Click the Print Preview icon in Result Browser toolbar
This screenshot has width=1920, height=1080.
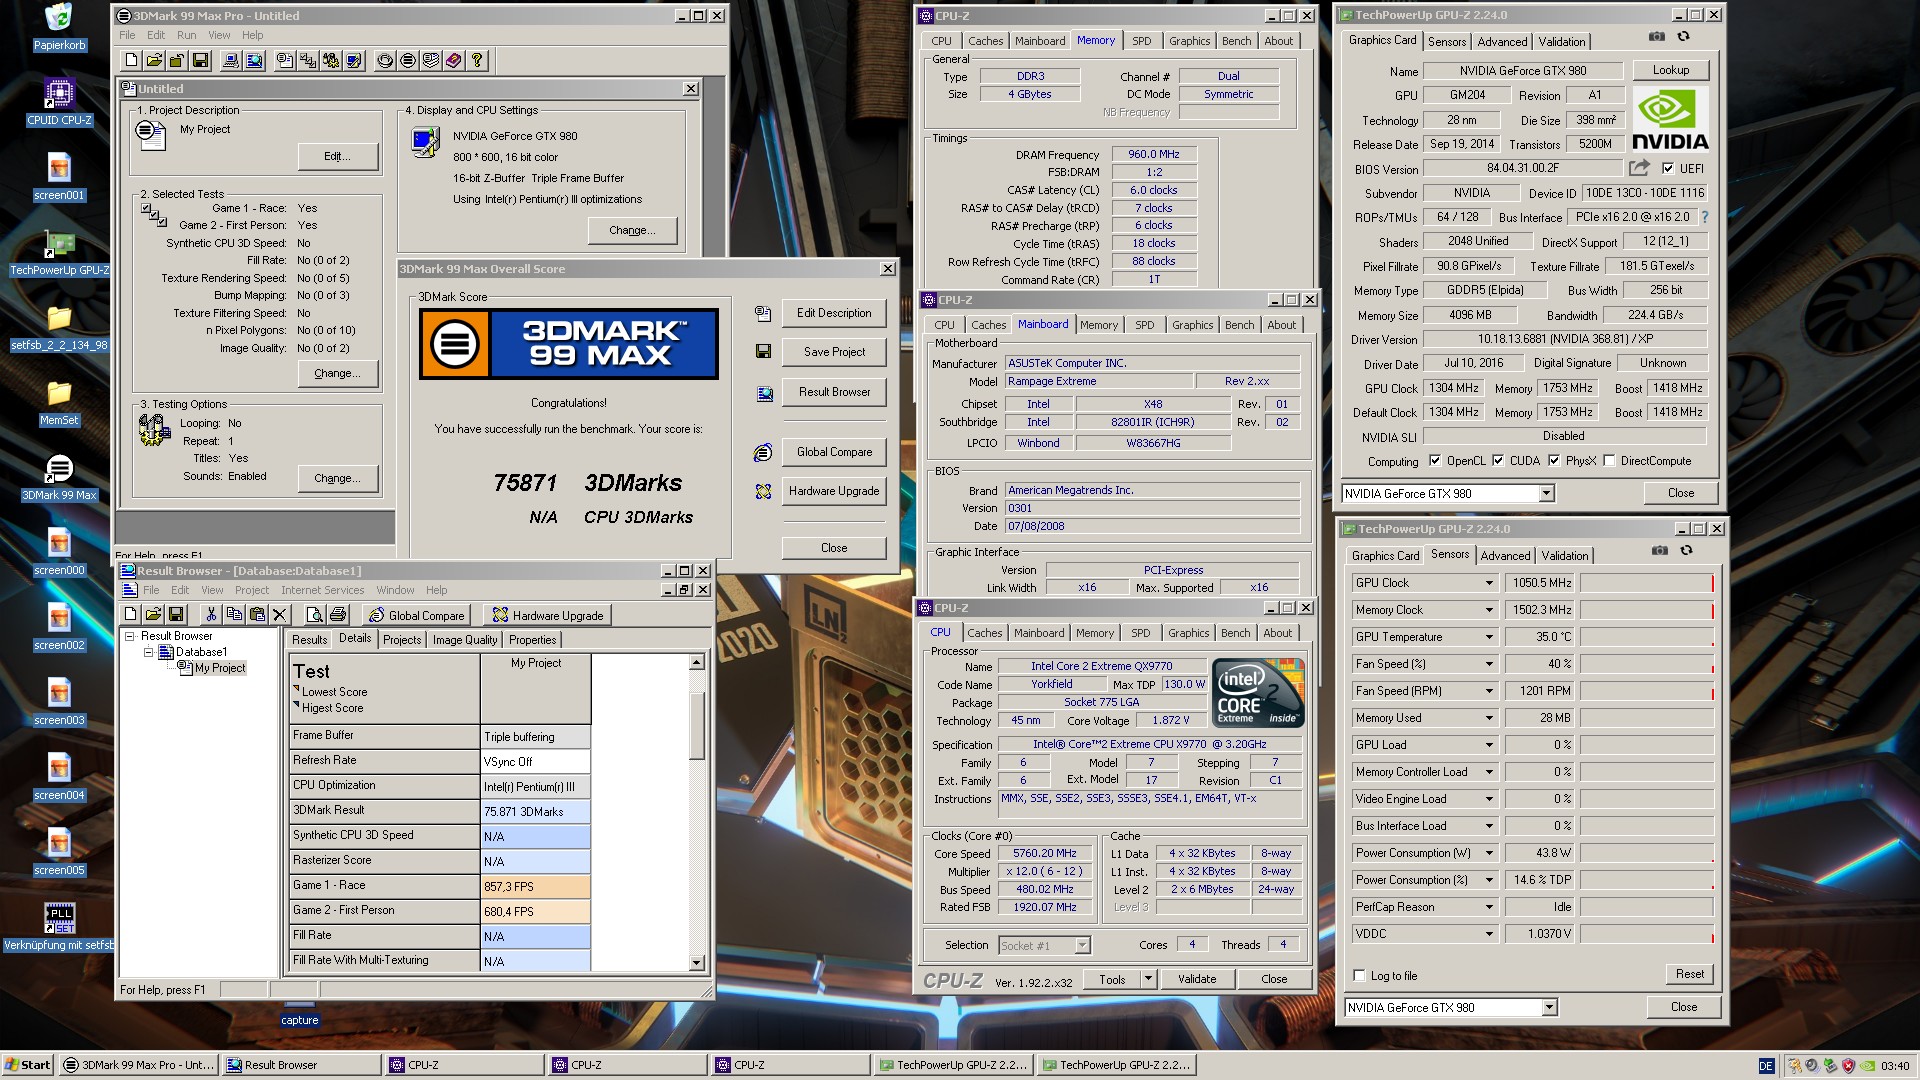pyautogui.click(x=314, y=615)
